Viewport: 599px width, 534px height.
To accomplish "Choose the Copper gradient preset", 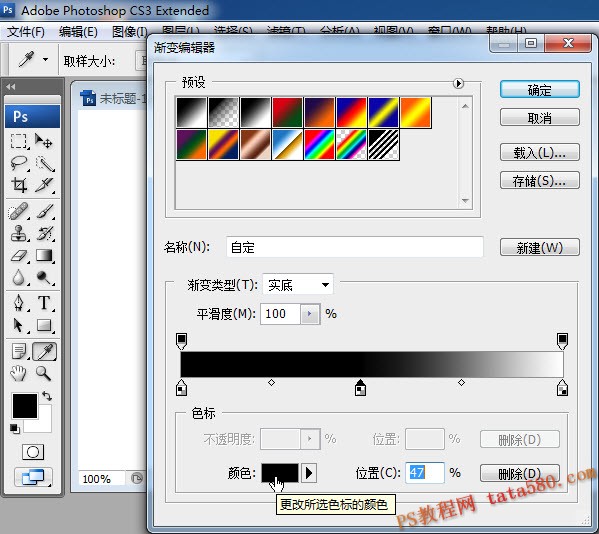I will [255, 144].
